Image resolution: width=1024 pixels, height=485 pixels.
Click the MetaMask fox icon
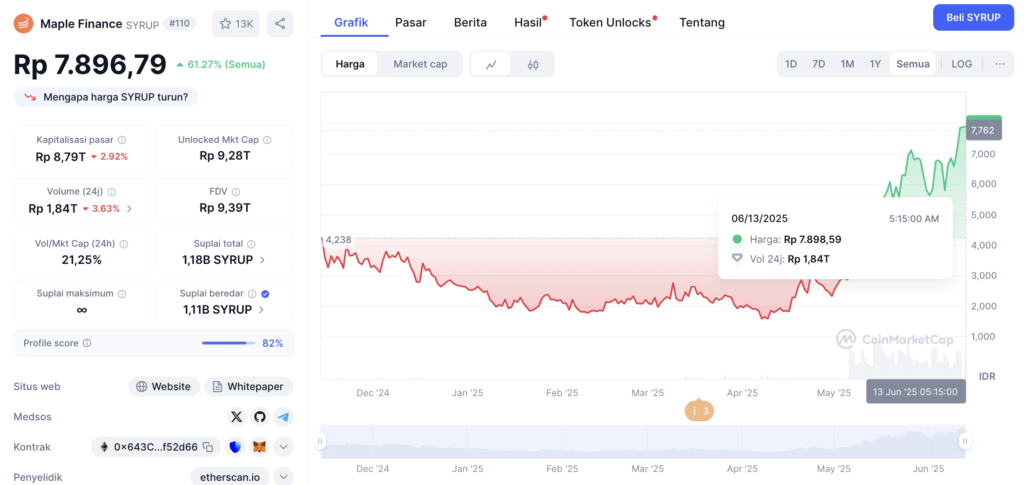coord(260,447)
